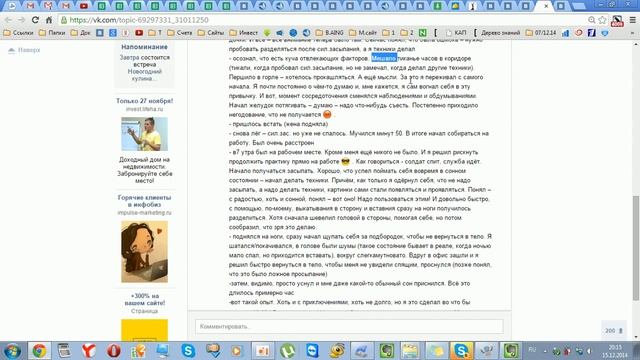Close the active browser tab
The width and height of the screenshot is (640, 360).
pos(546,6)
